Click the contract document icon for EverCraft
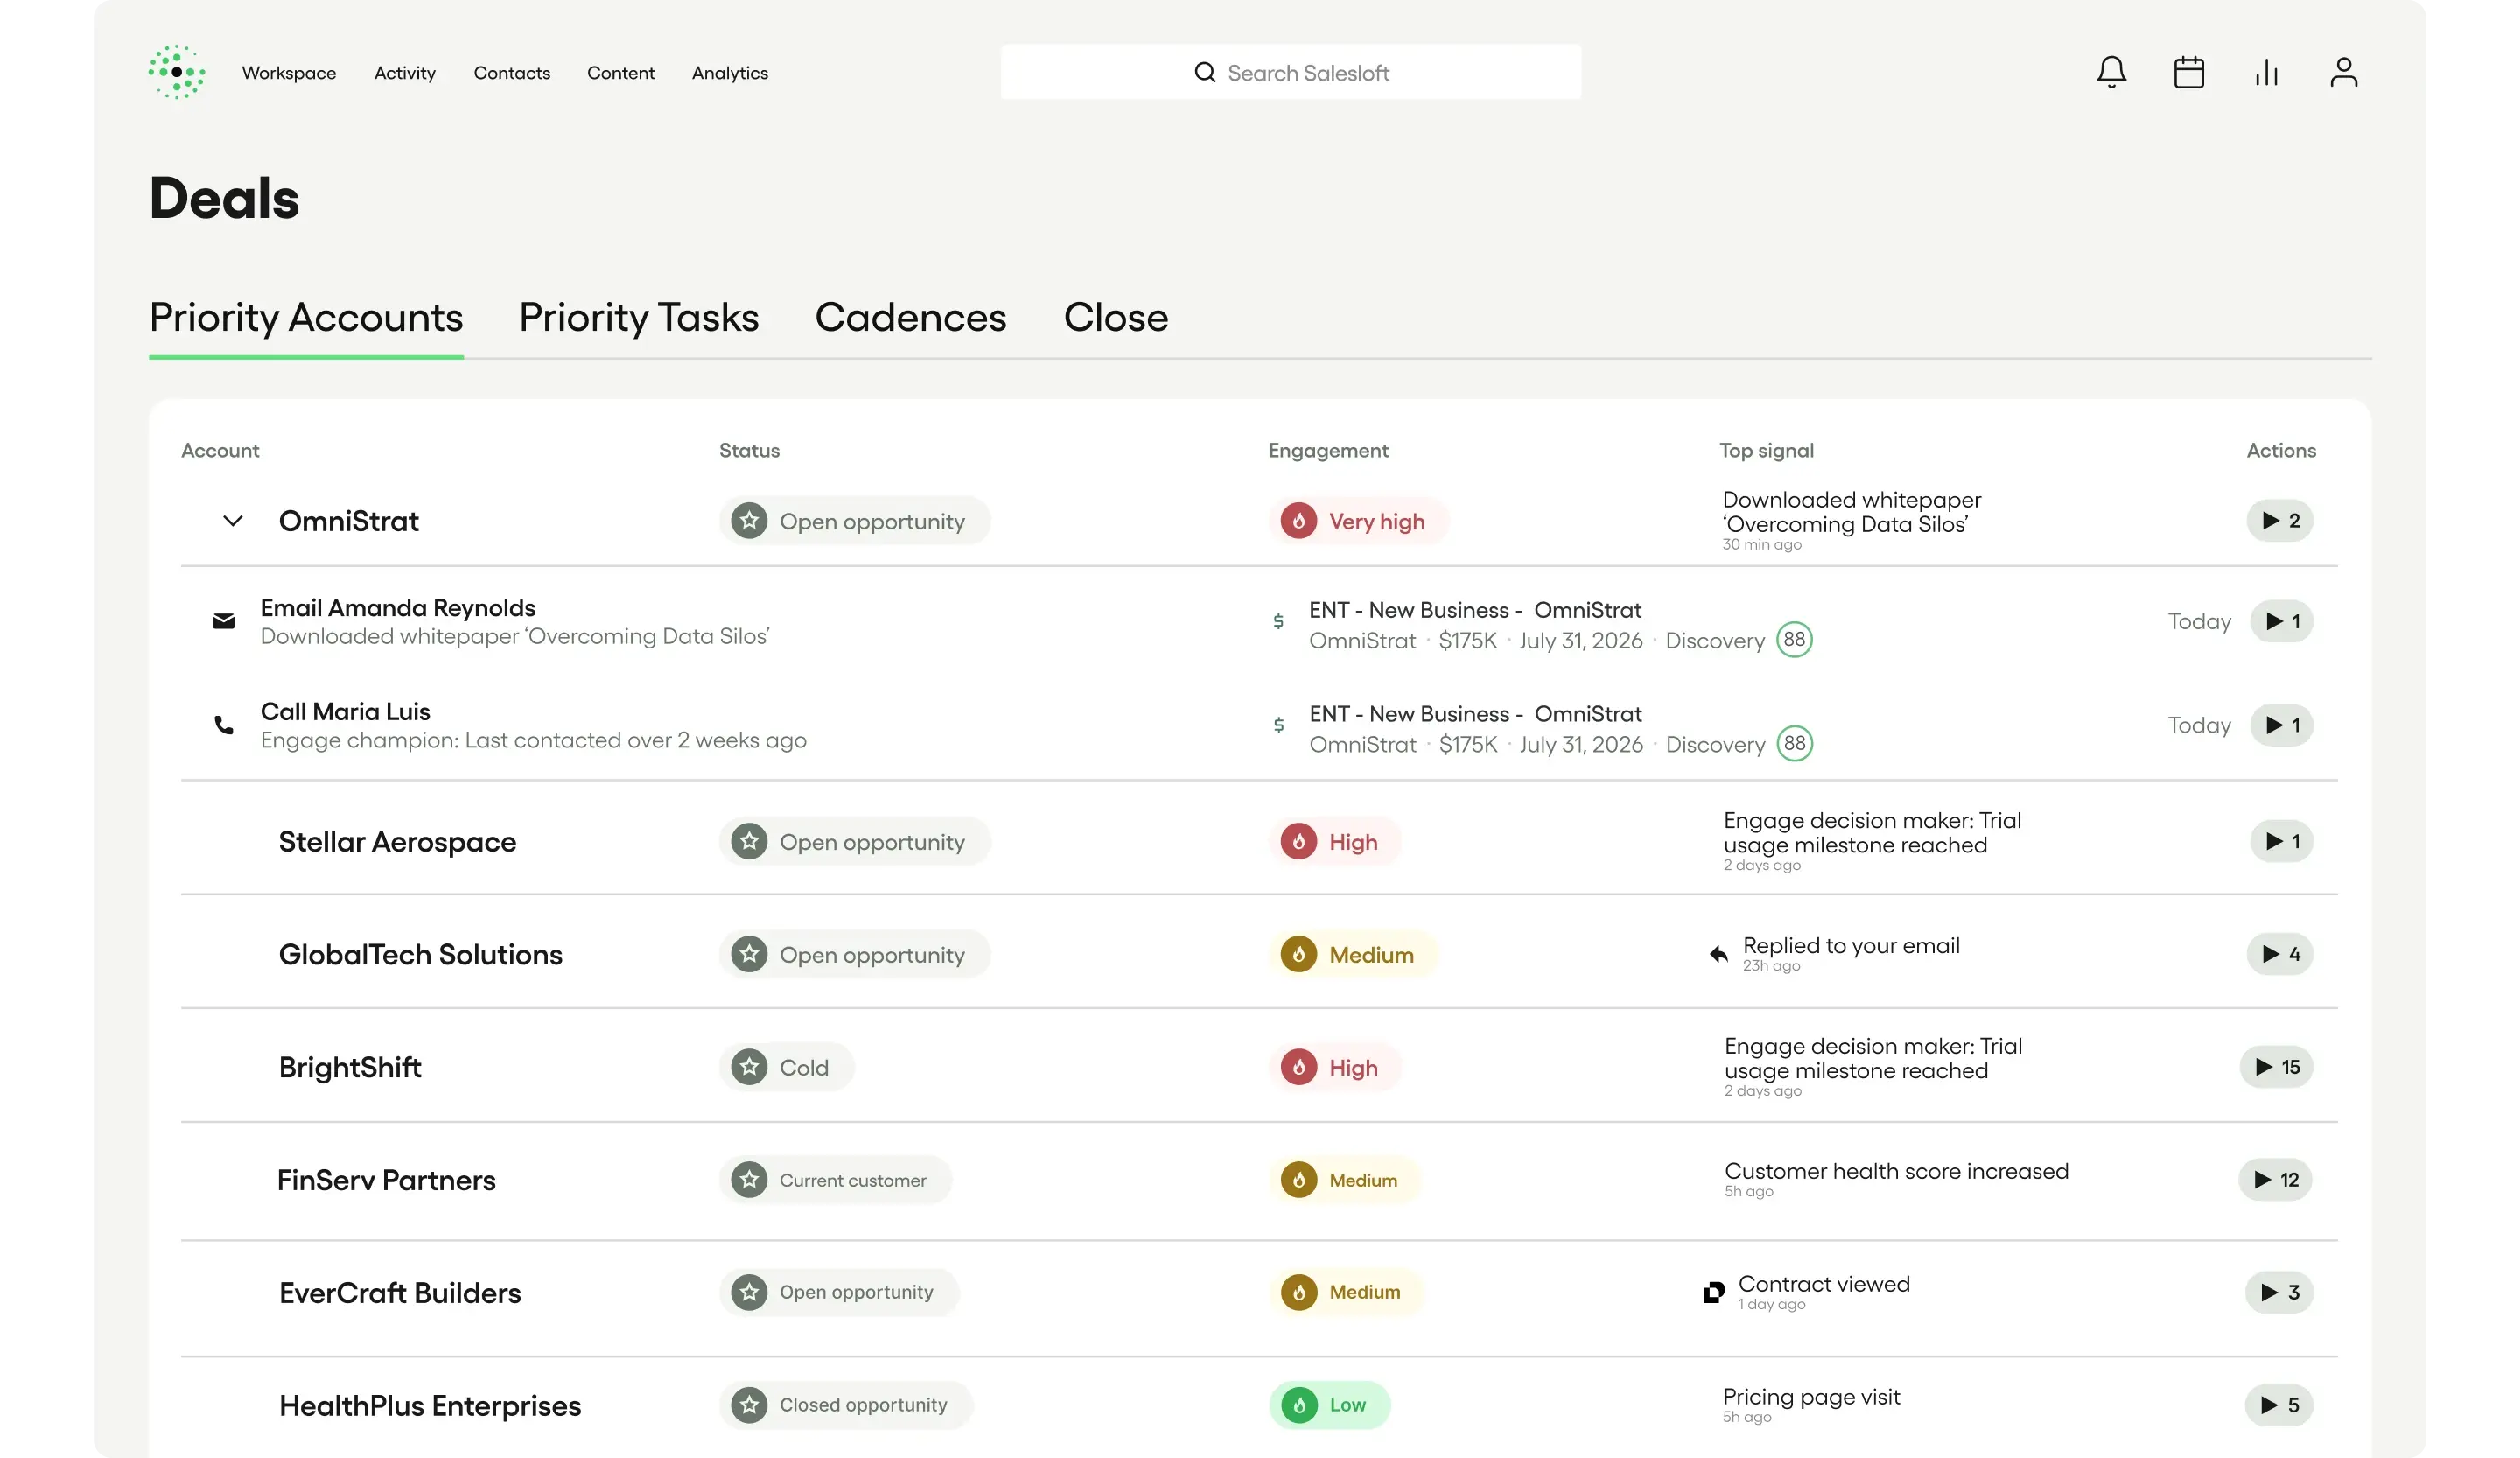Image resolution: width=2520 pixels, height=1458 pixels. [1713, 1292]
